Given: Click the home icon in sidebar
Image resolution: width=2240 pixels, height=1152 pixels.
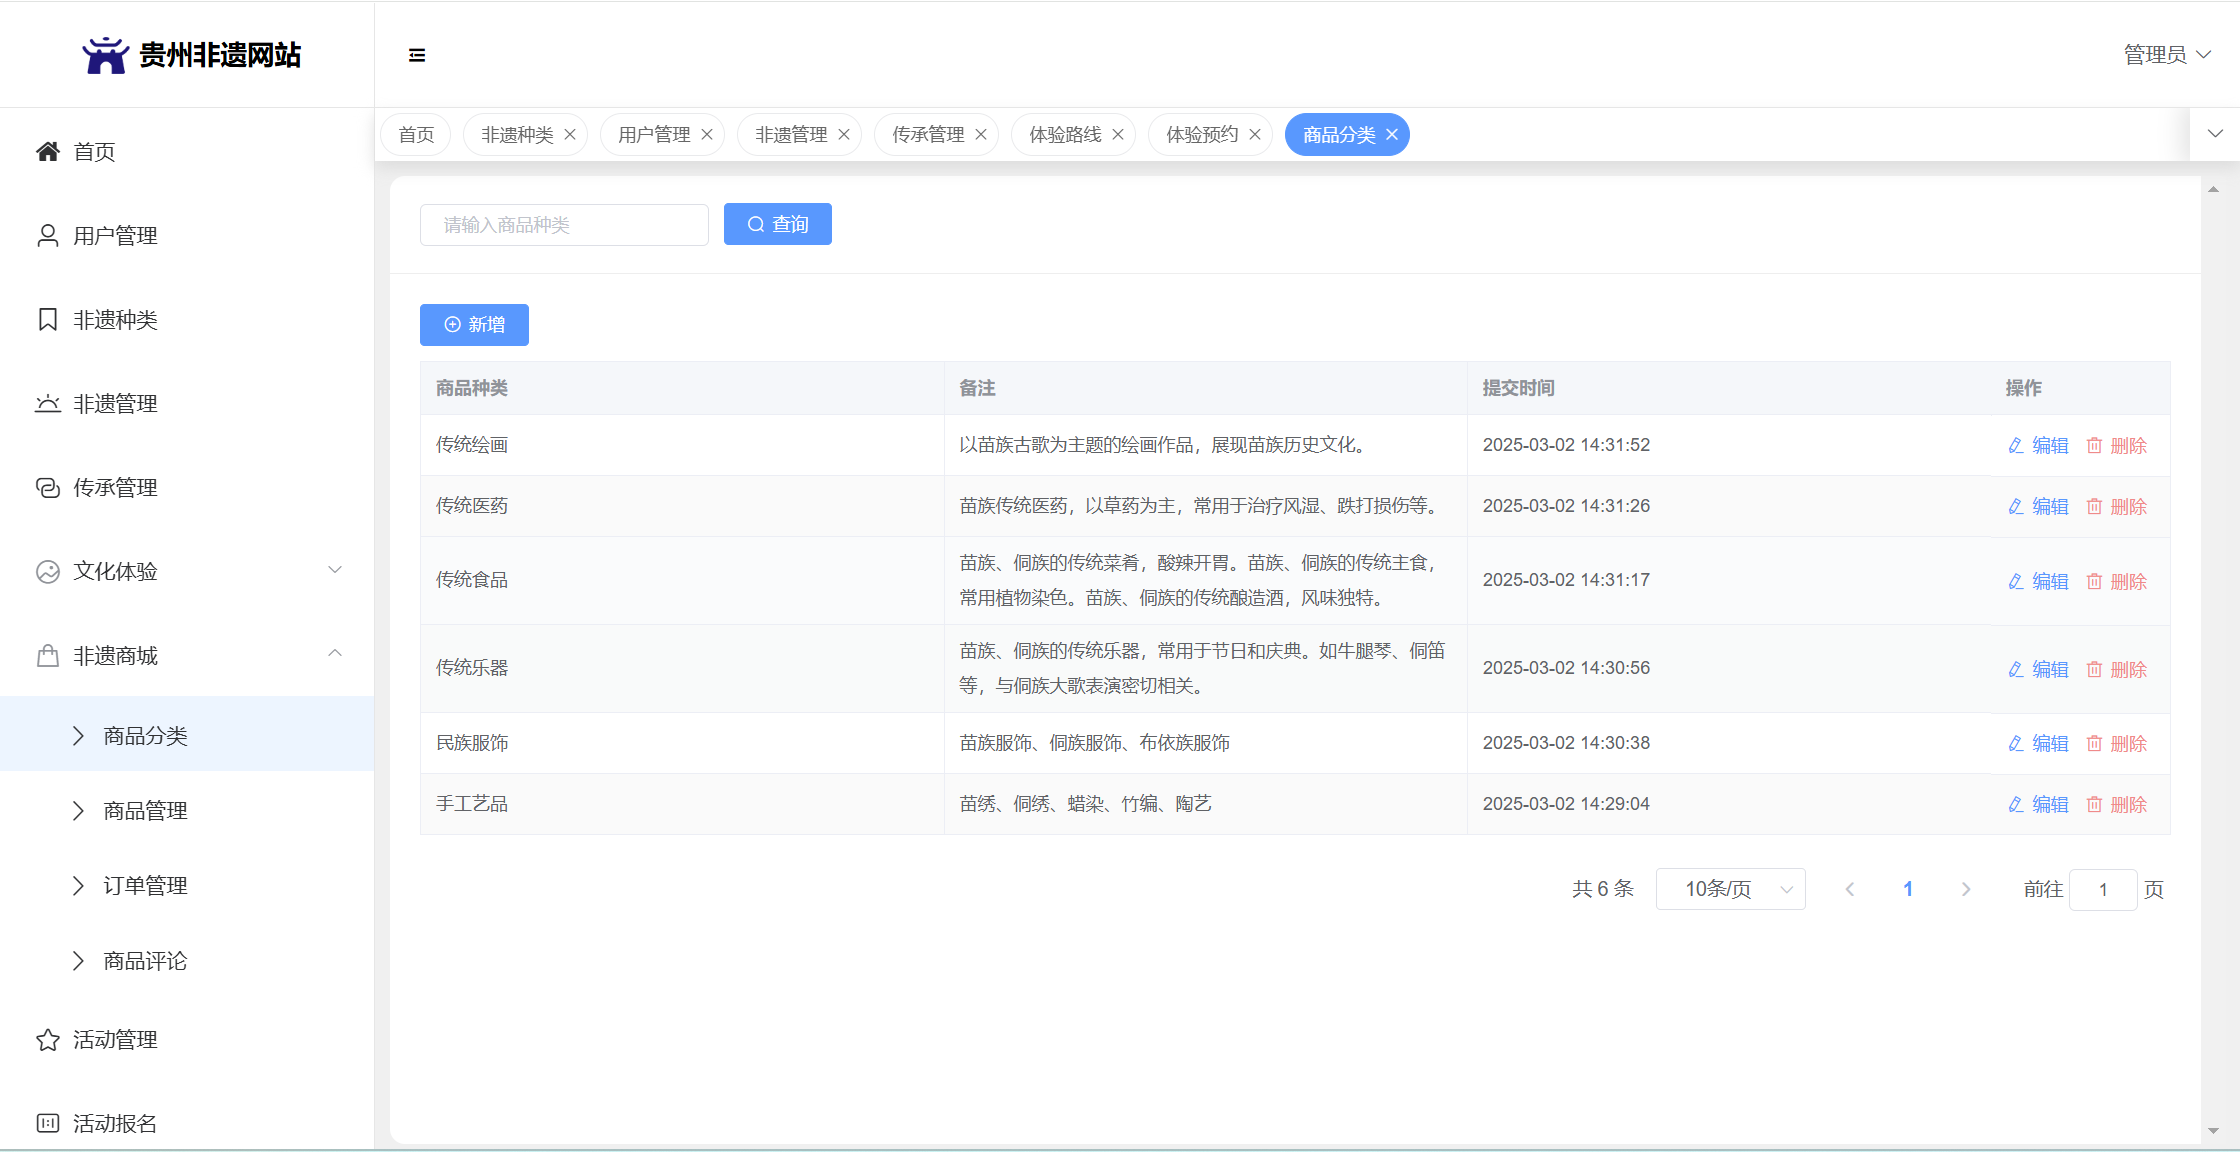Looking at the screenshot, I should coord(47,151).
